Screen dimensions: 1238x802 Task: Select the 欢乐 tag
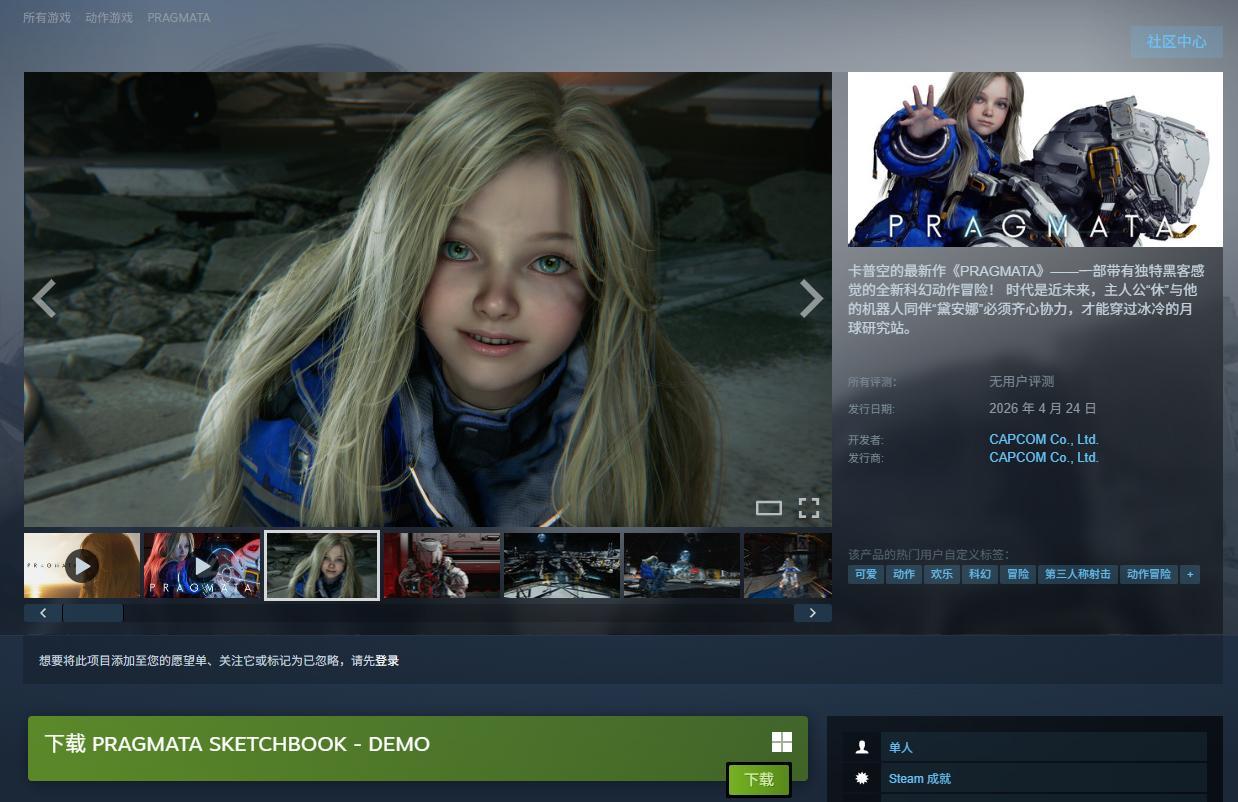coord(941,574)
